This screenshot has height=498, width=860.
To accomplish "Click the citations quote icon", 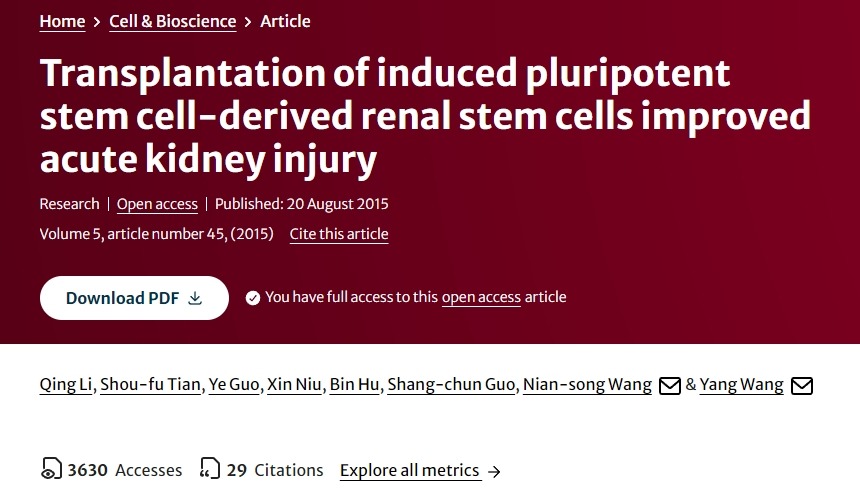I will click(x=210, y=469).
